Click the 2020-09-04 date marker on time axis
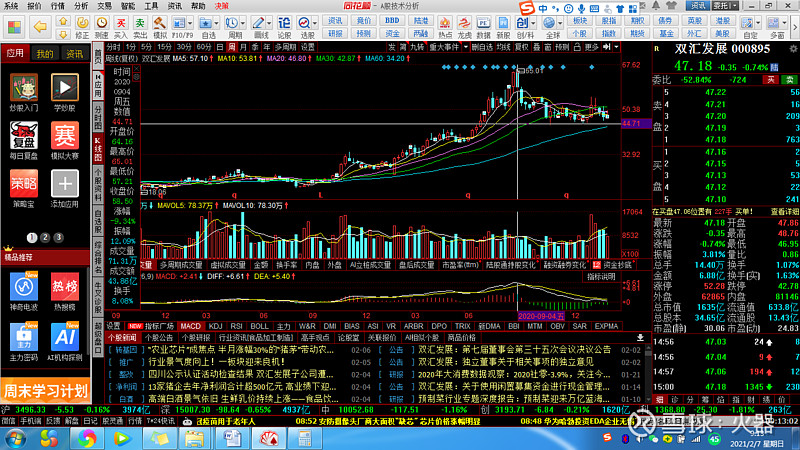Image resolution: width=800 pixels, height=450 pixels. click(x=541, y=316)
